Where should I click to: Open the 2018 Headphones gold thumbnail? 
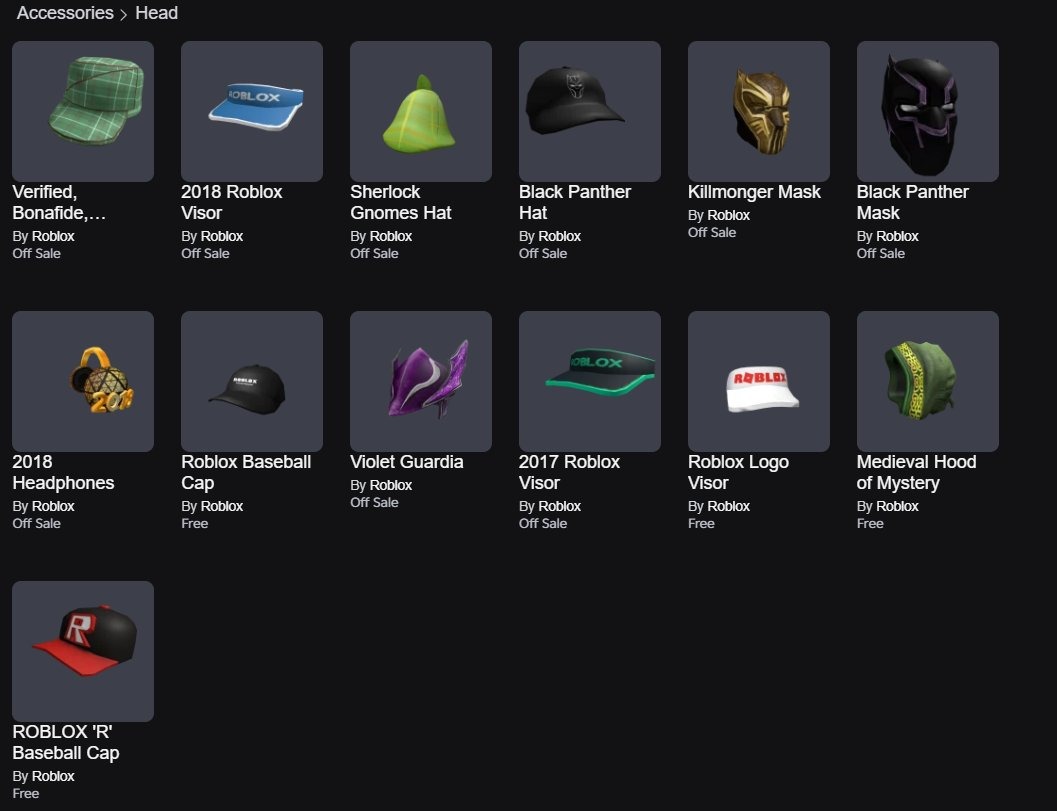point(83,381)
